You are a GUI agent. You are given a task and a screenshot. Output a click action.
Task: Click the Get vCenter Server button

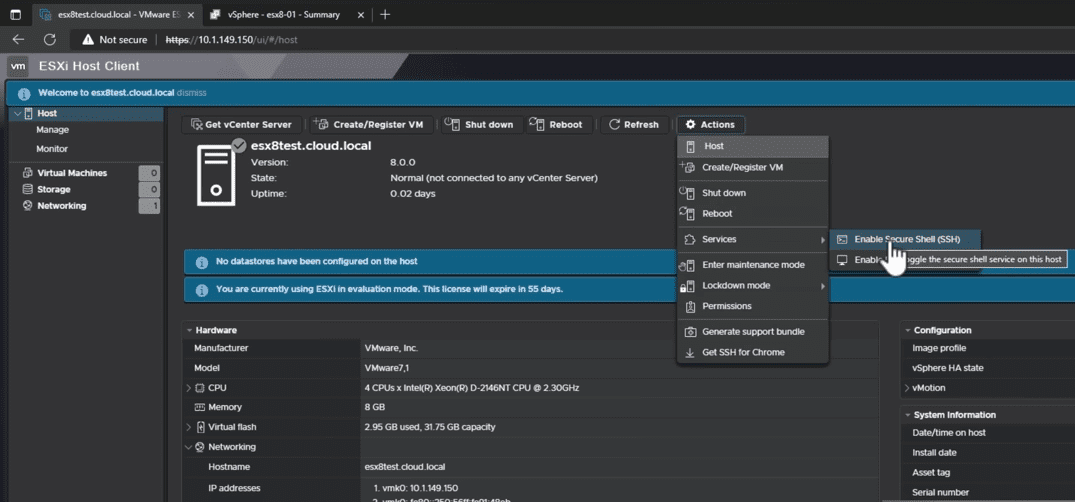[241, 125]
